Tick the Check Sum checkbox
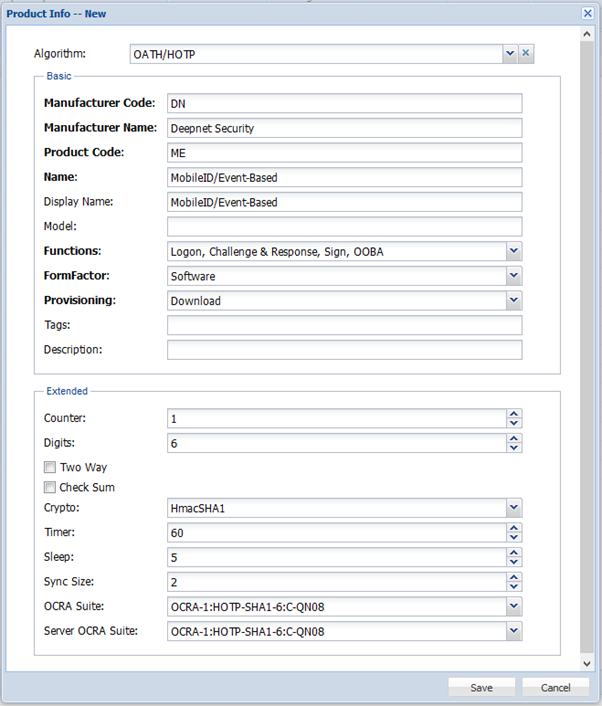Screen dimensions: 602x706 pos(50,487)
